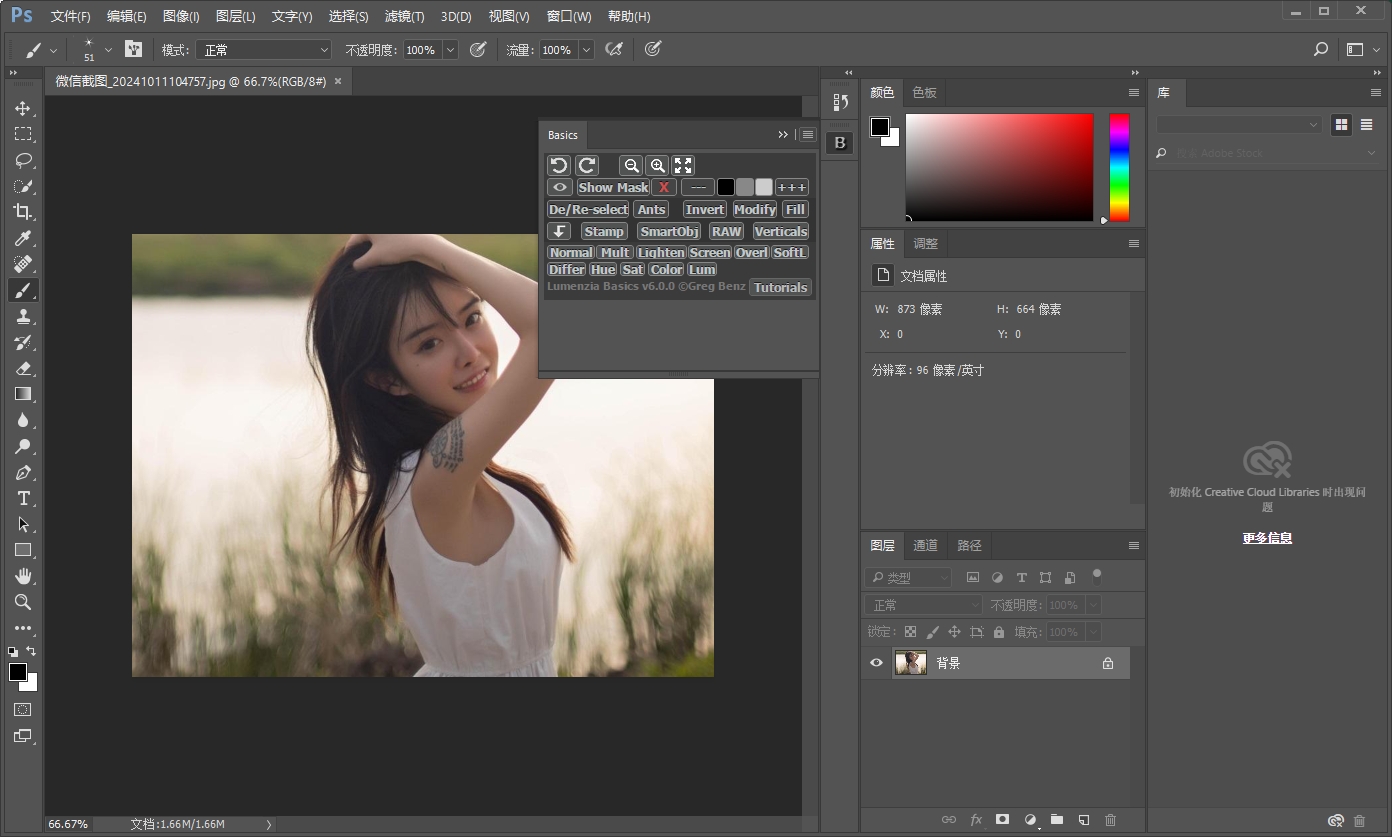
Task: Open the 更多信息 link
Action: (x=1267, y=538)
